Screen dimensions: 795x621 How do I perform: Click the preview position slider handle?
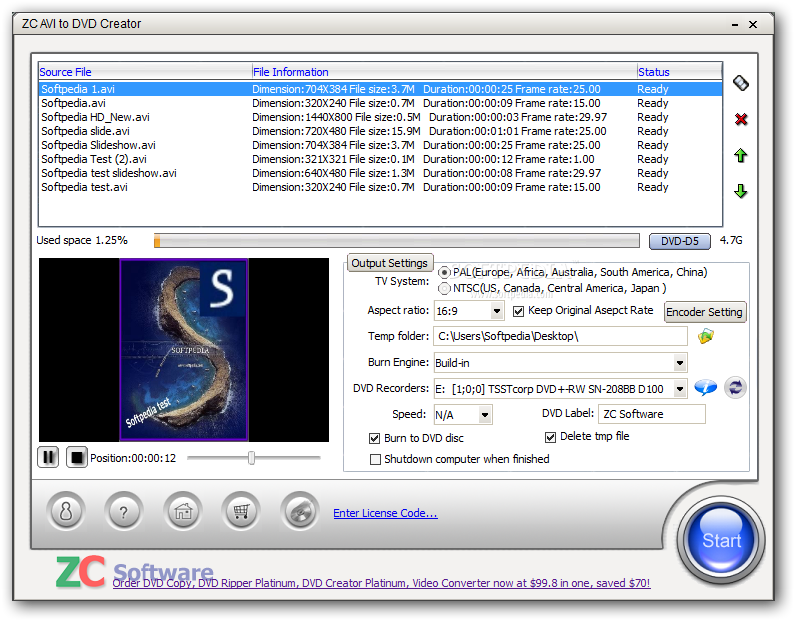(251, 458)
